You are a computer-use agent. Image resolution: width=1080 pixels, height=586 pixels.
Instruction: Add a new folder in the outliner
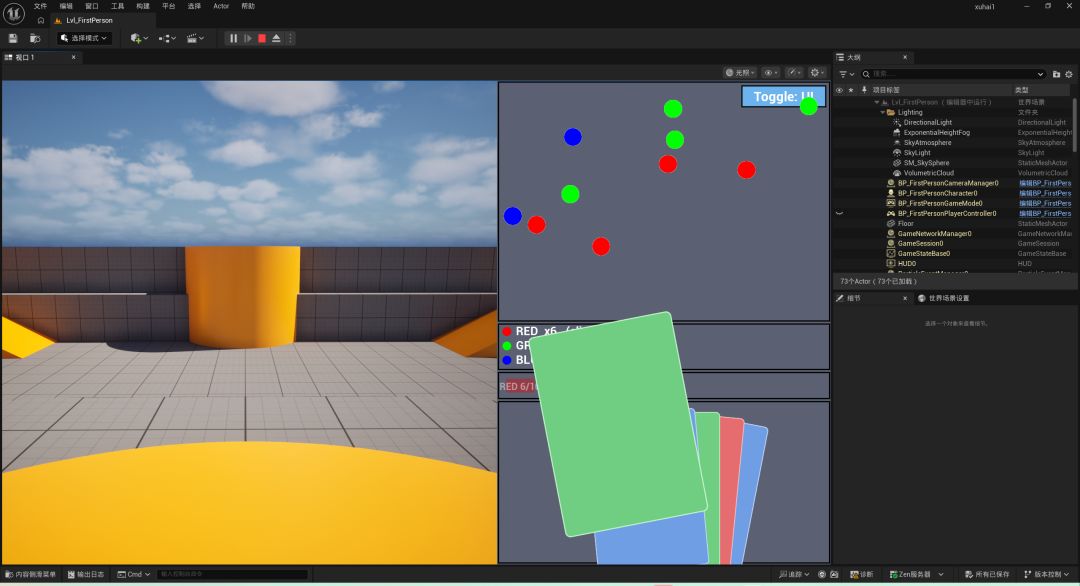coord(1057,74)
